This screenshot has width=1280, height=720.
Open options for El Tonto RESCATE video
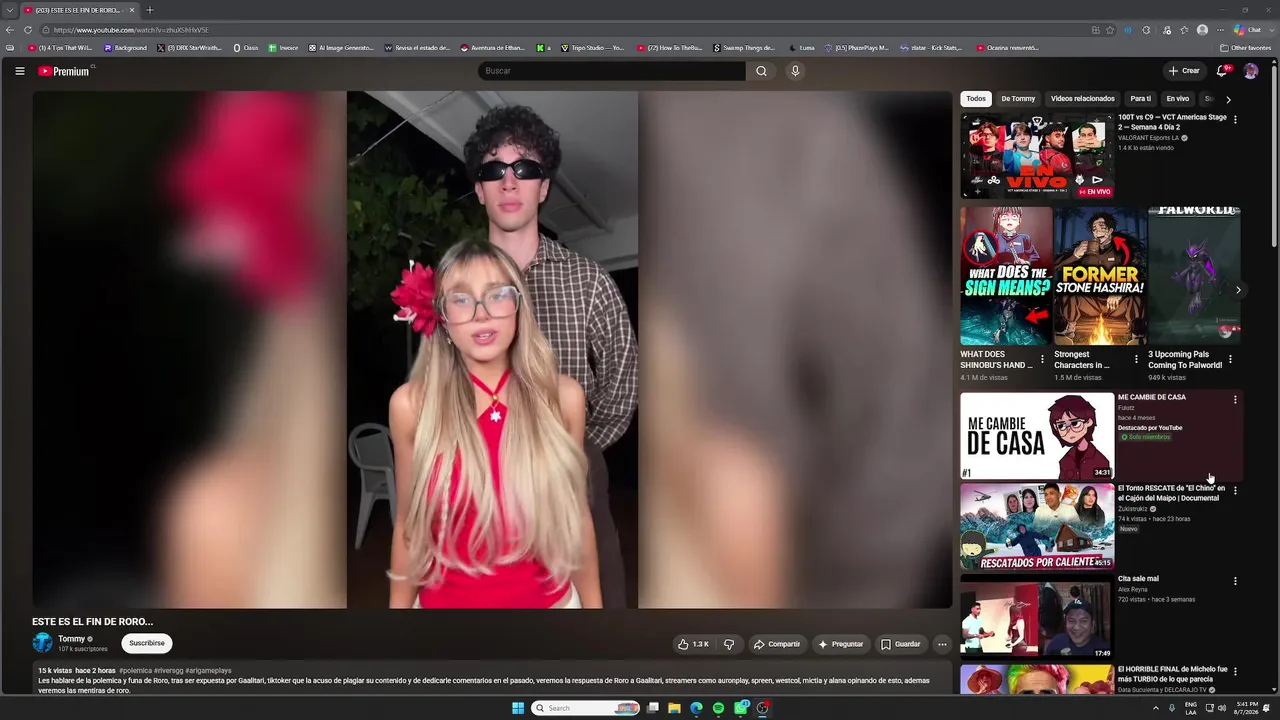coord(1235,490)
